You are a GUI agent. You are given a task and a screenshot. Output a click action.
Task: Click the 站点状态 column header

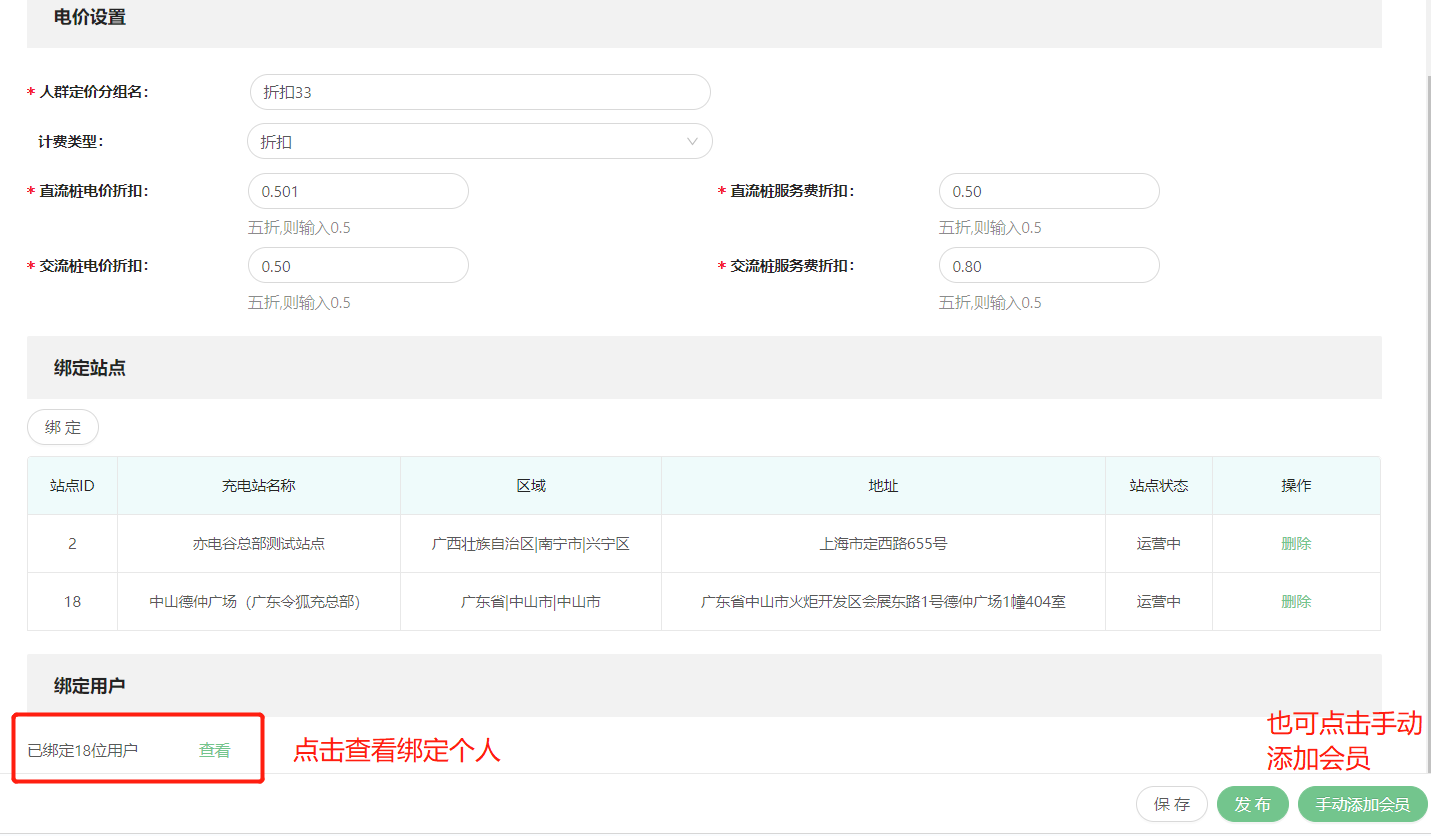tap(1158, 486)
